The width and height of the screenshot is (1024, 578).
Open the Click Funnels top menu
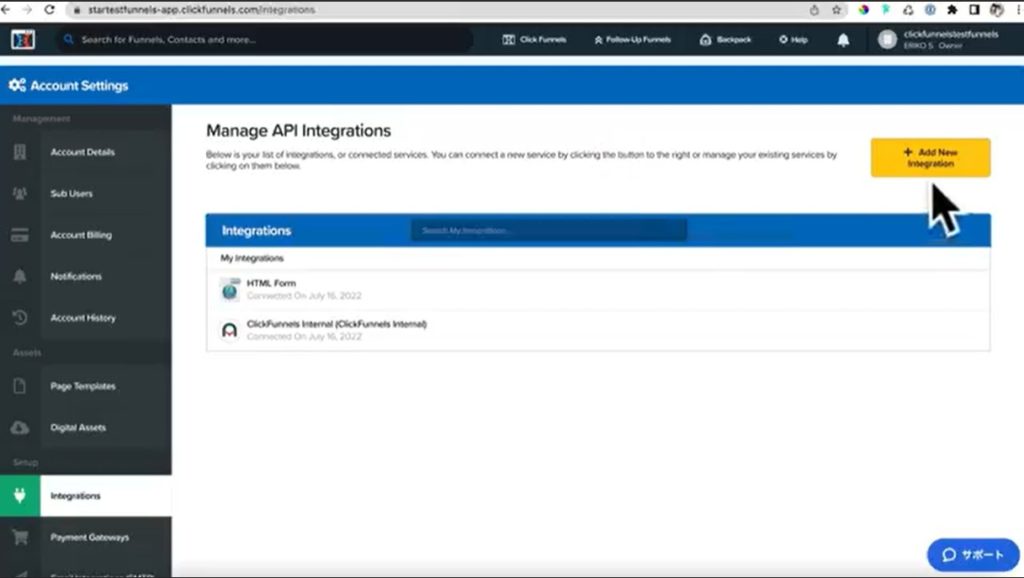535,40
